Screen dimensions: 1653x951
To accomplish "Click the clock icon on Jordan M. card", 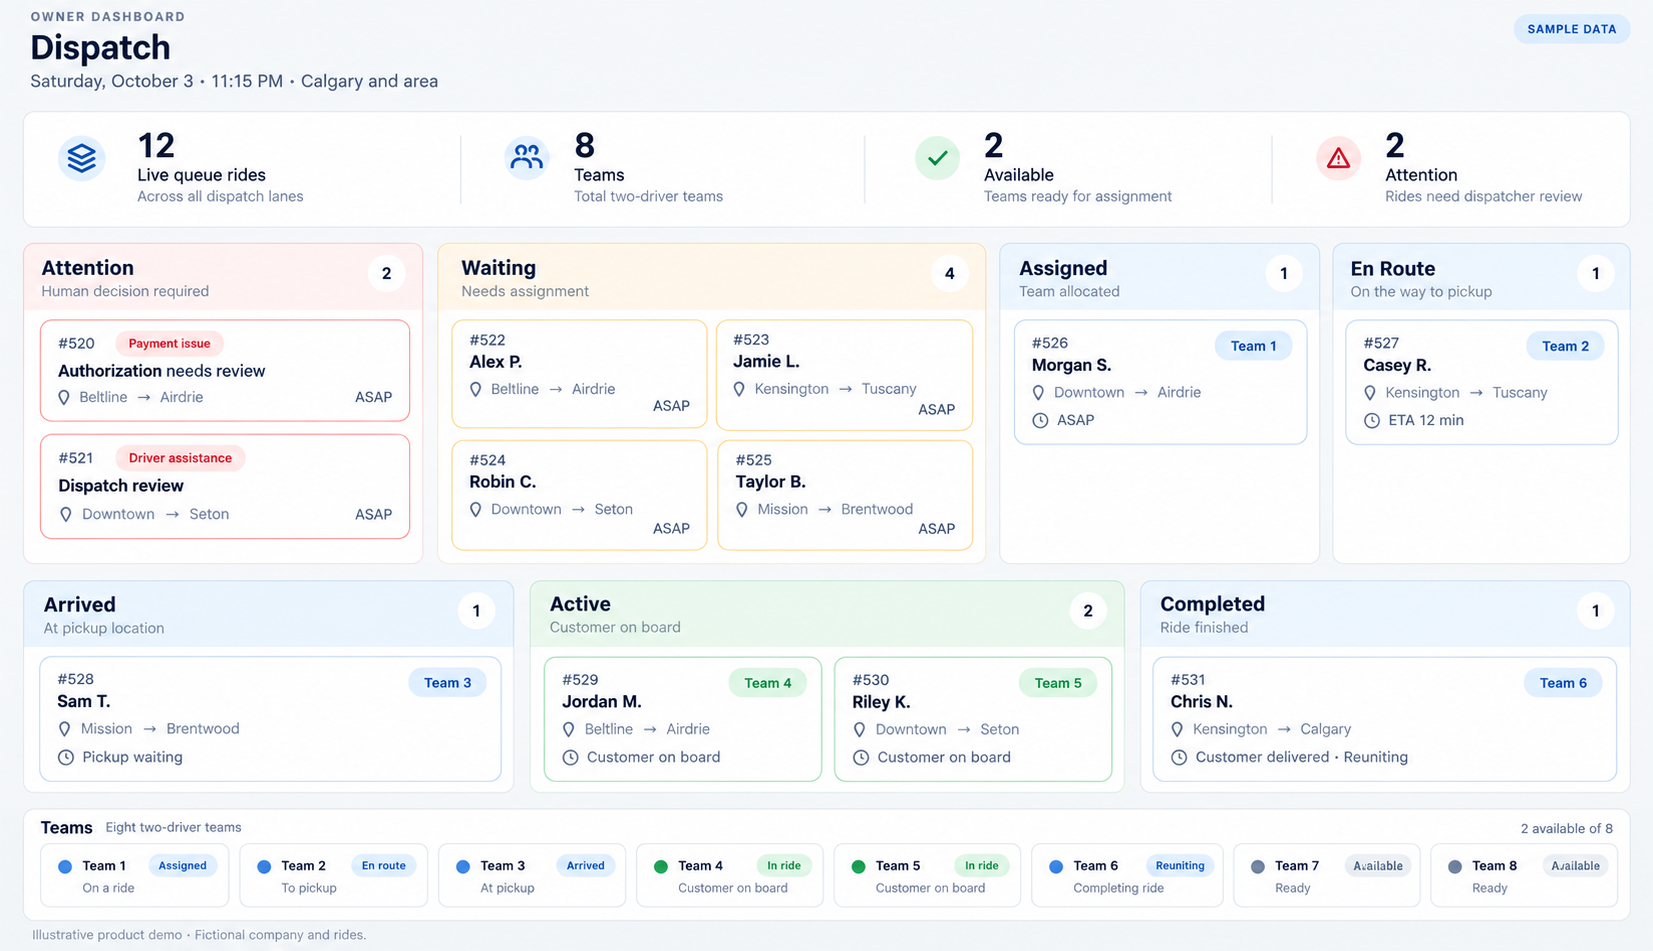I will click(570, 757).
